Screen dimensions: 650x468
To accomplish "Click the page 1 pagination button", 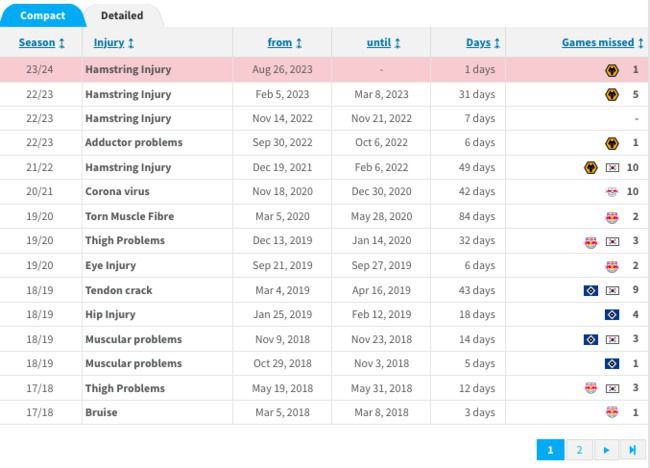I will click(550, 450).
